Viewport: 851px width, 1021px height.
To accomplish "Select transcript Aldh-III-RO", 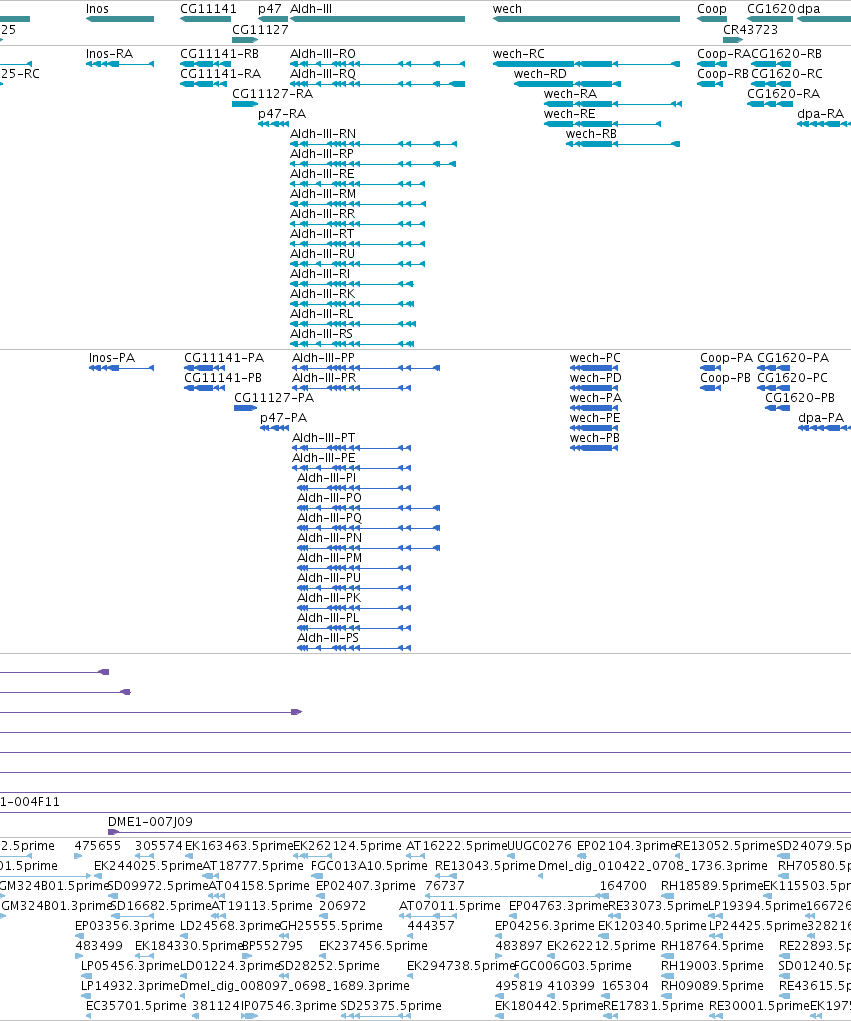I will 378,64.
